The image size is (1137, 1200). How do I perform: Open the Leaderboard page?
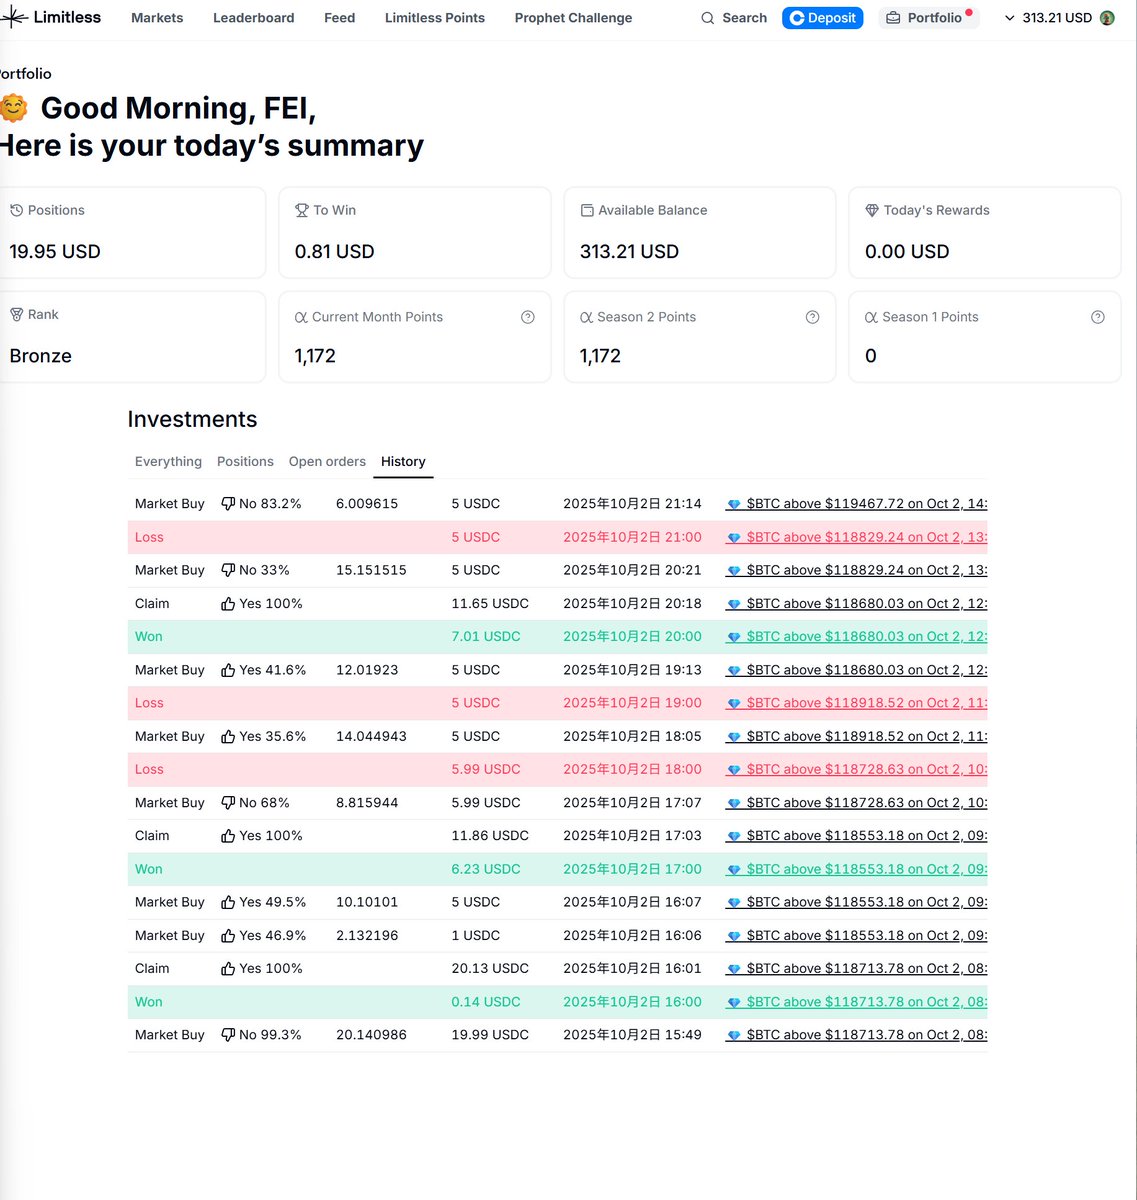[253, 18]
